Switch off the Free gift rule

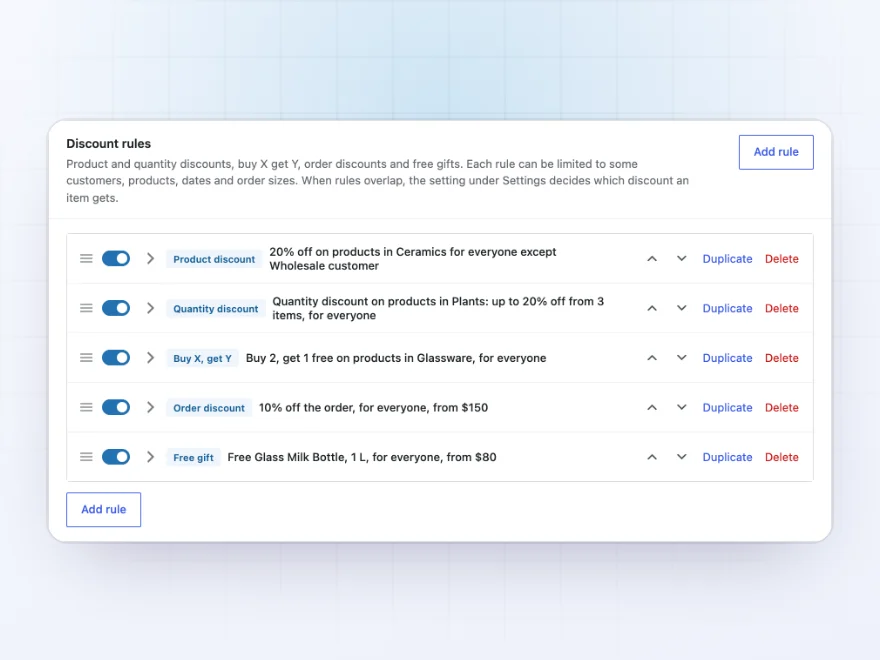pyautogui.click(x=116, y=457)
